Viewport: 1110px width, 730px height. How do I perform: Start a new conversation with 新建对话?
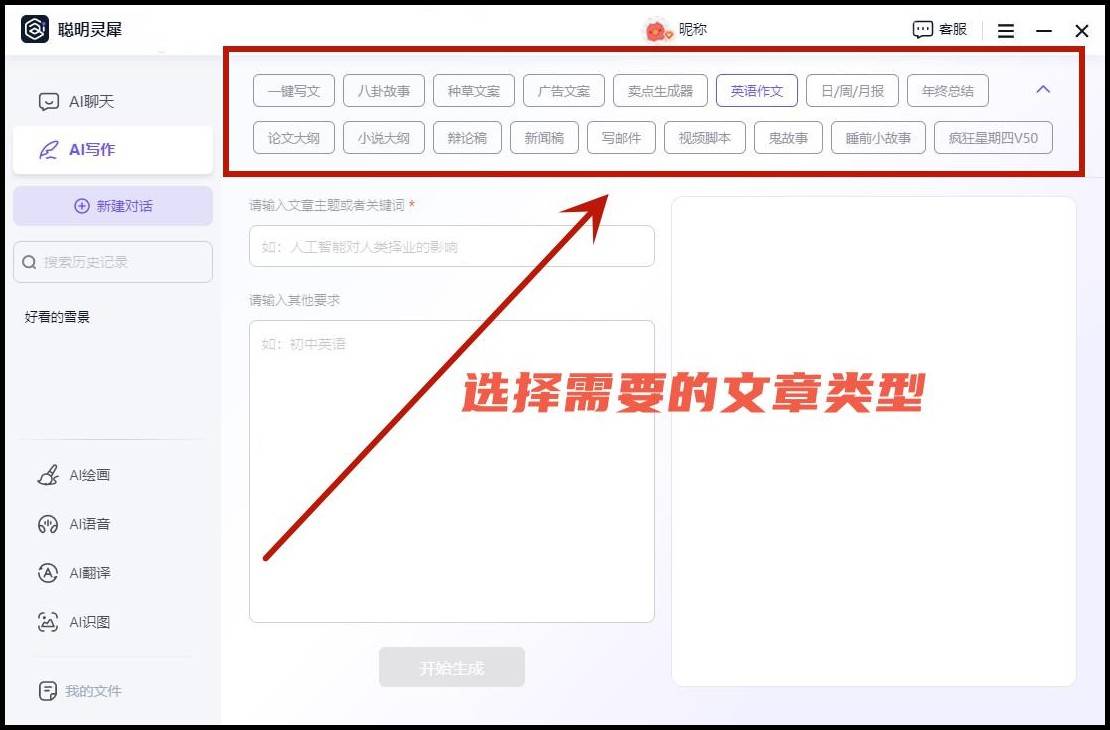click(x=113, y=206)
